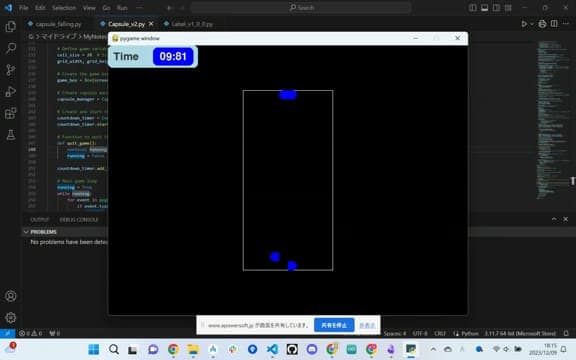
Task: Split the editor to the right
Action: point(554,24)
